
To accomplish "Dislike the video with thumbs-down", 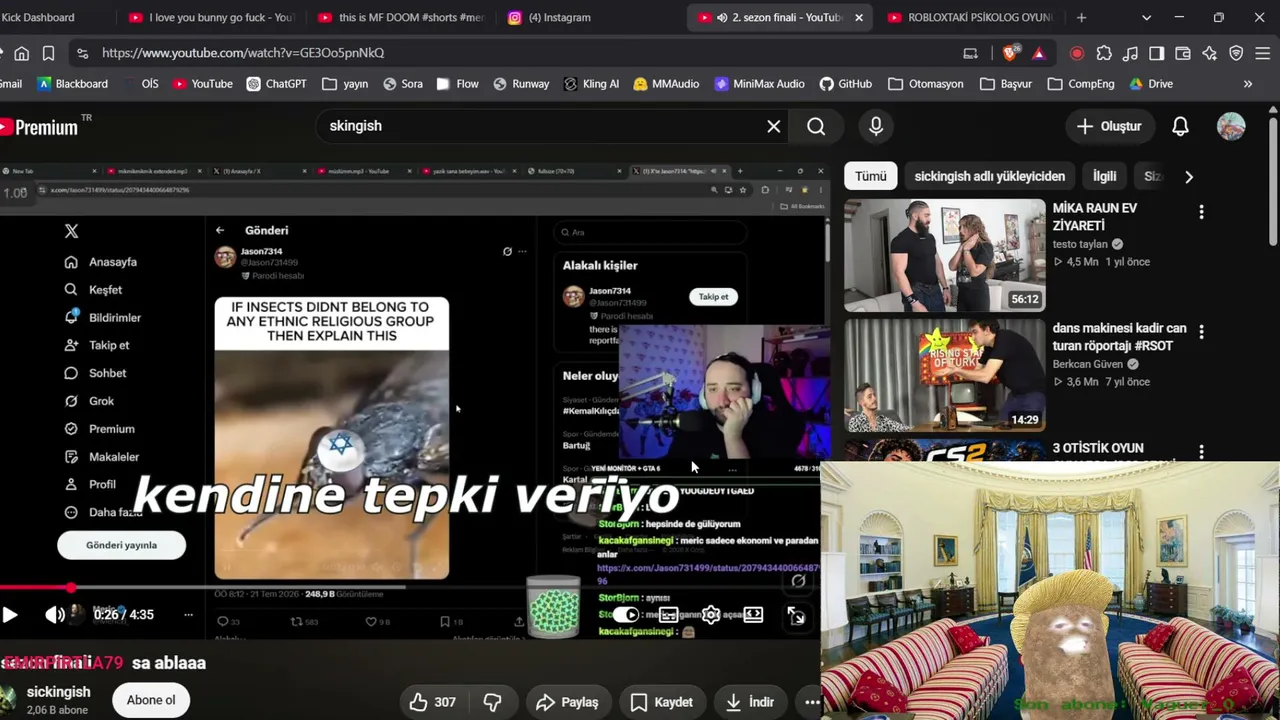I will click(x=492, y=702).
